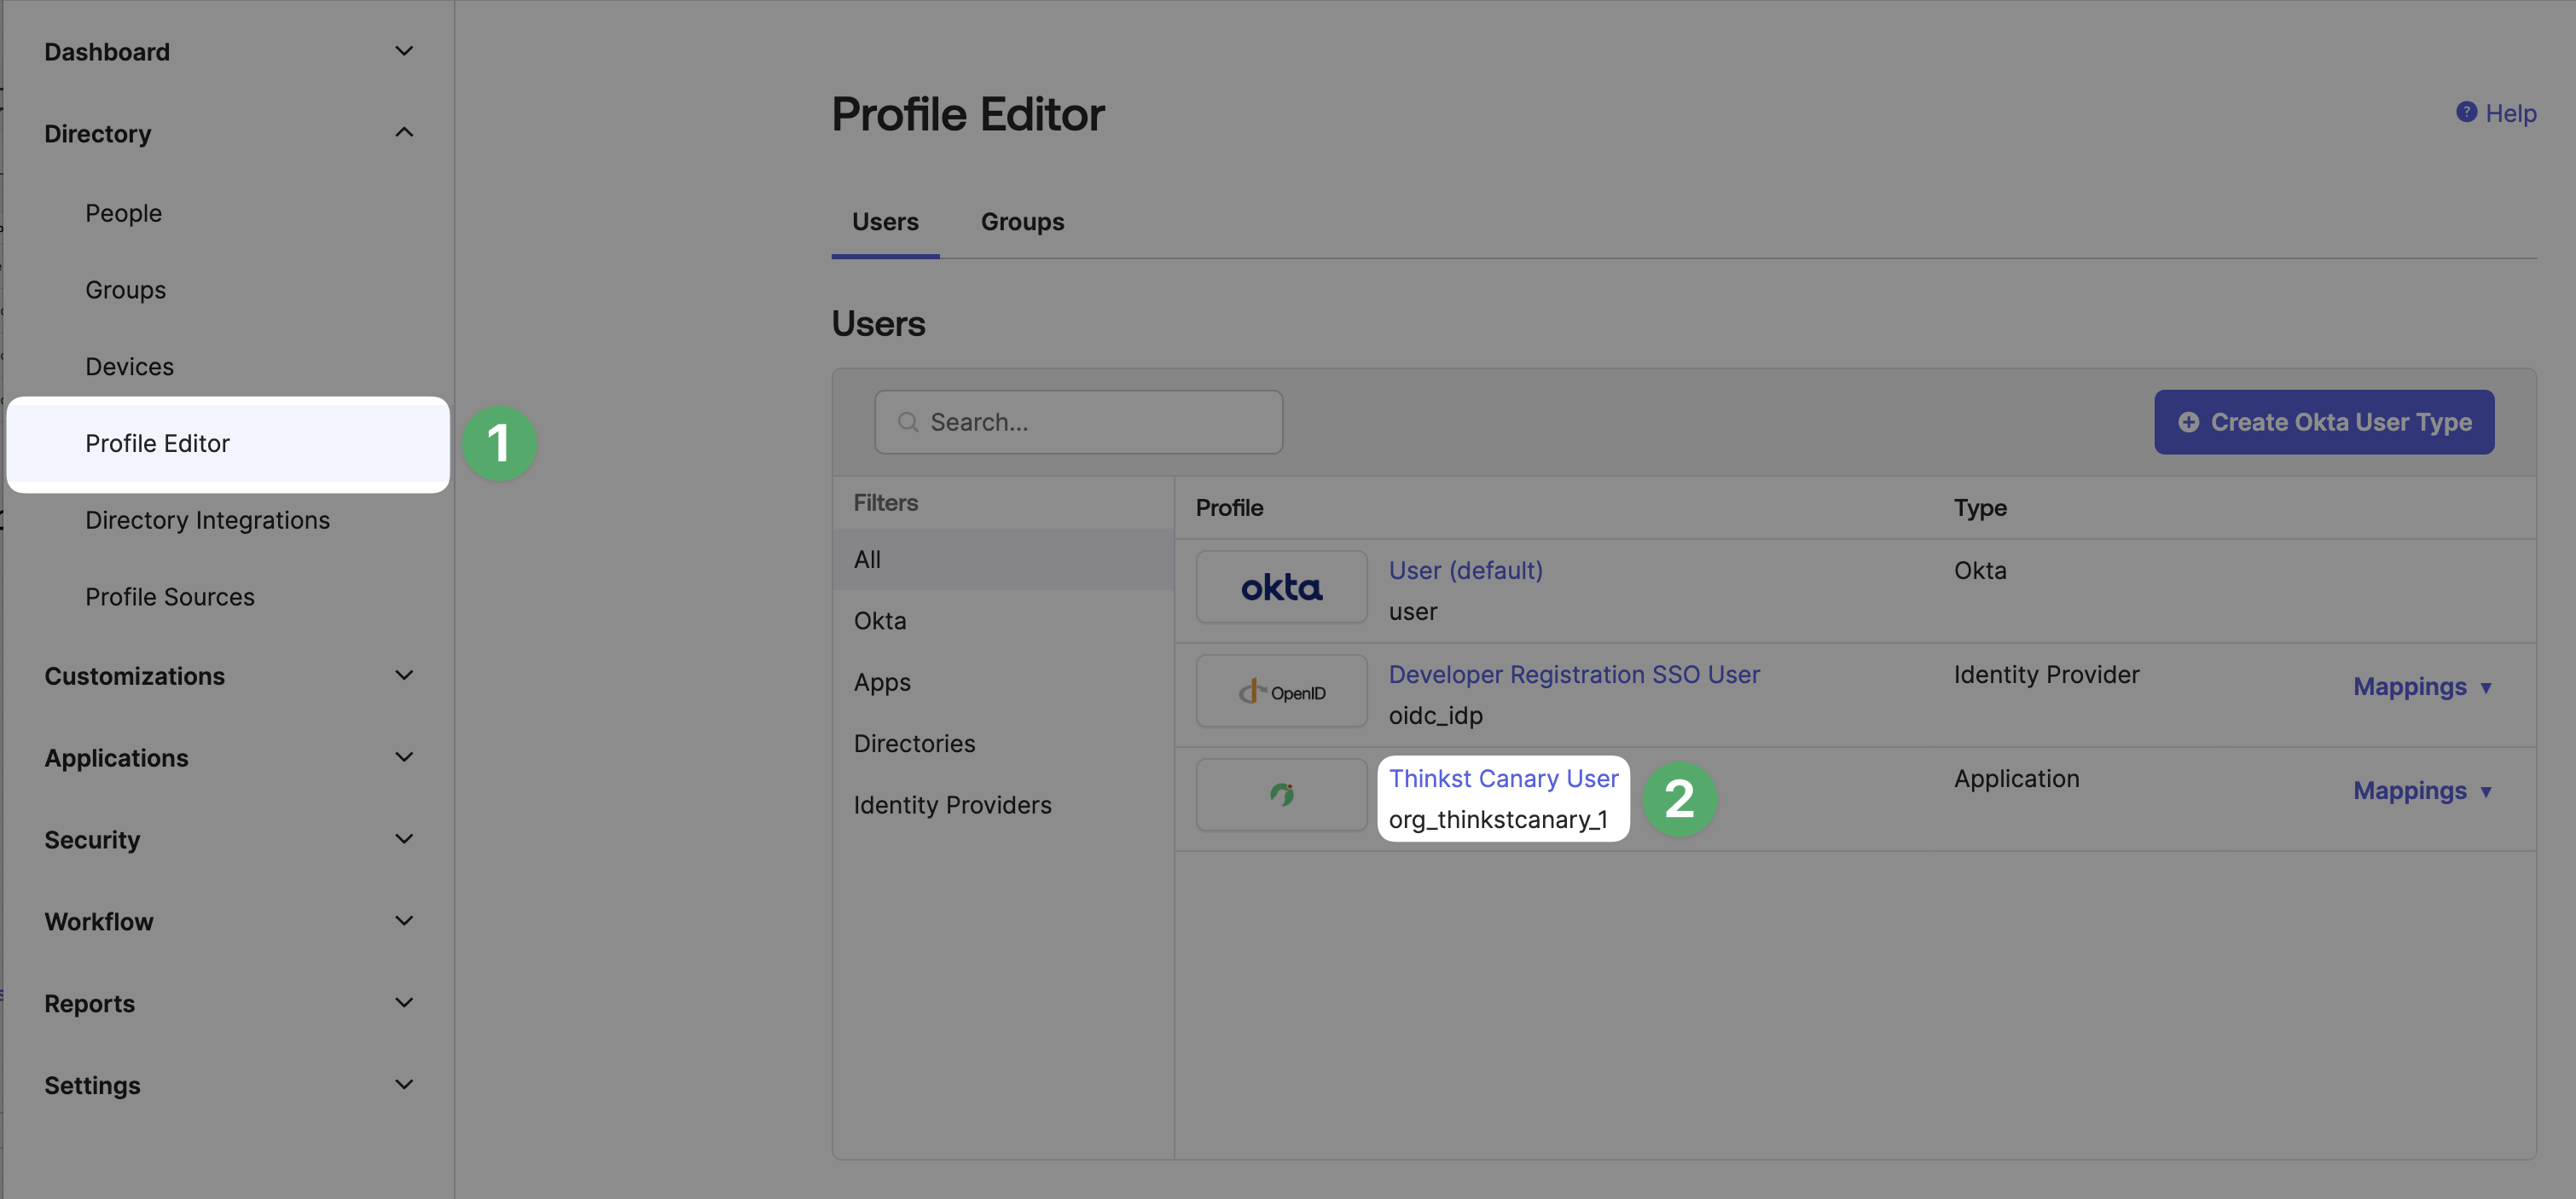Screen dimensions: 2576x1199
Task: Click the Type column header
Action: pyautogui.click(x=1980, y=508)
